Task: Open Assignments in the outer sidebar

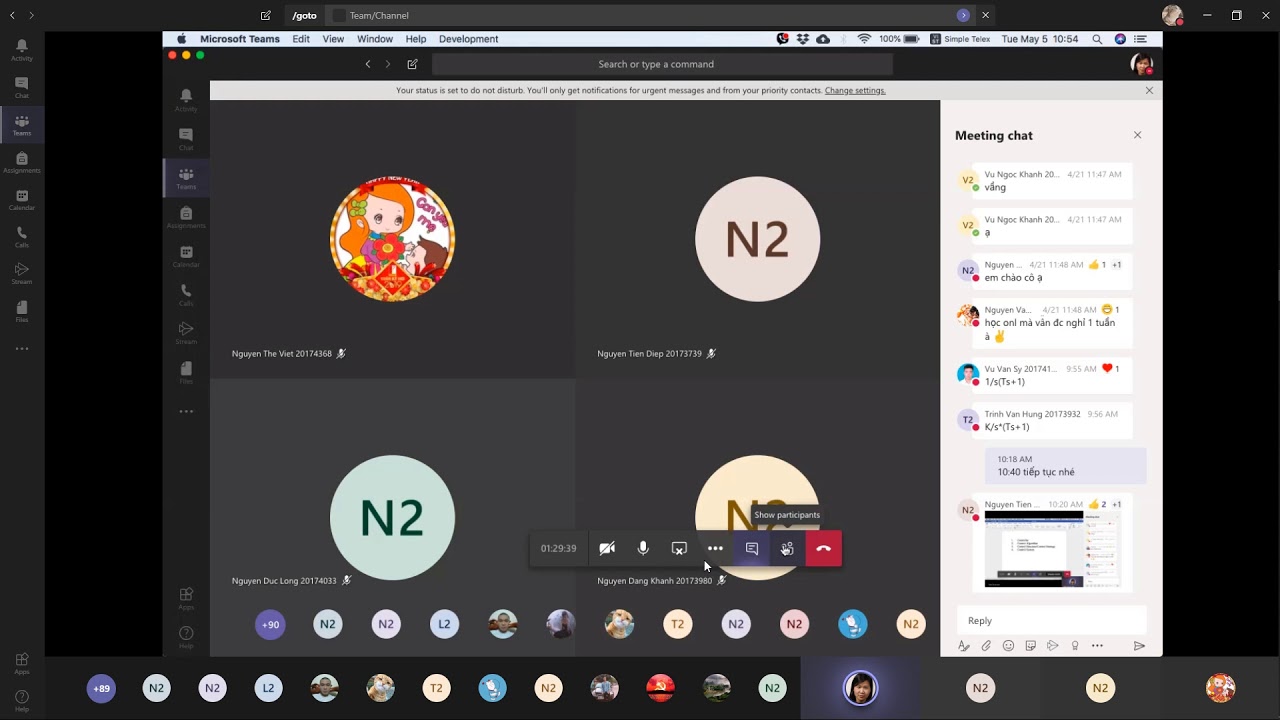Action: [22, 163]
